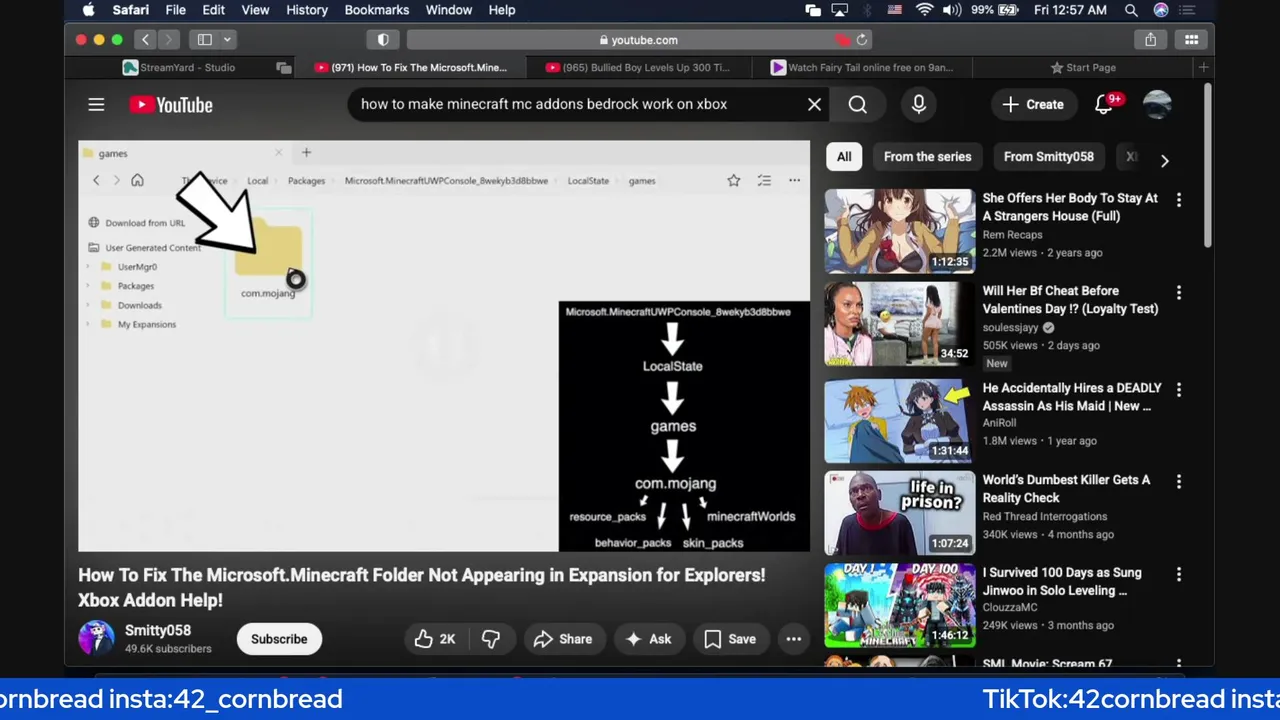Open the Smitty058 channel avatar
The image size is (1280, 720).
coord(96,638)
